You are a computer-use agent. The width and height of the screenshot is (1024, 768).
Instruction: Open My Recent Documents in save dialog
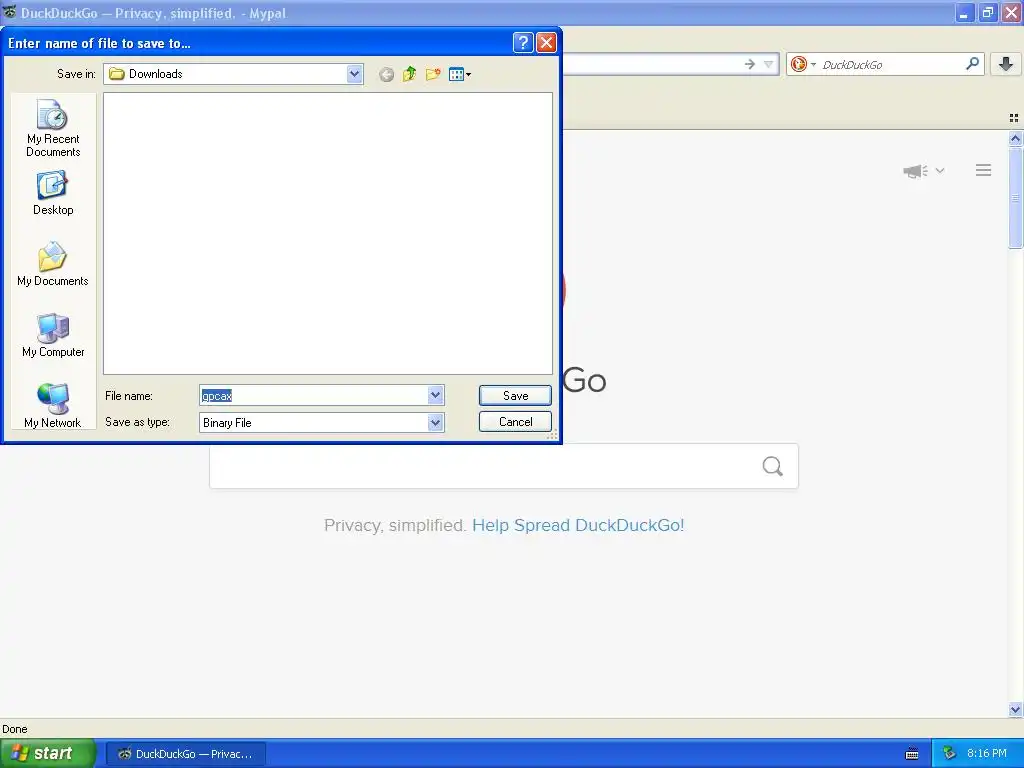tap(53, 128)
